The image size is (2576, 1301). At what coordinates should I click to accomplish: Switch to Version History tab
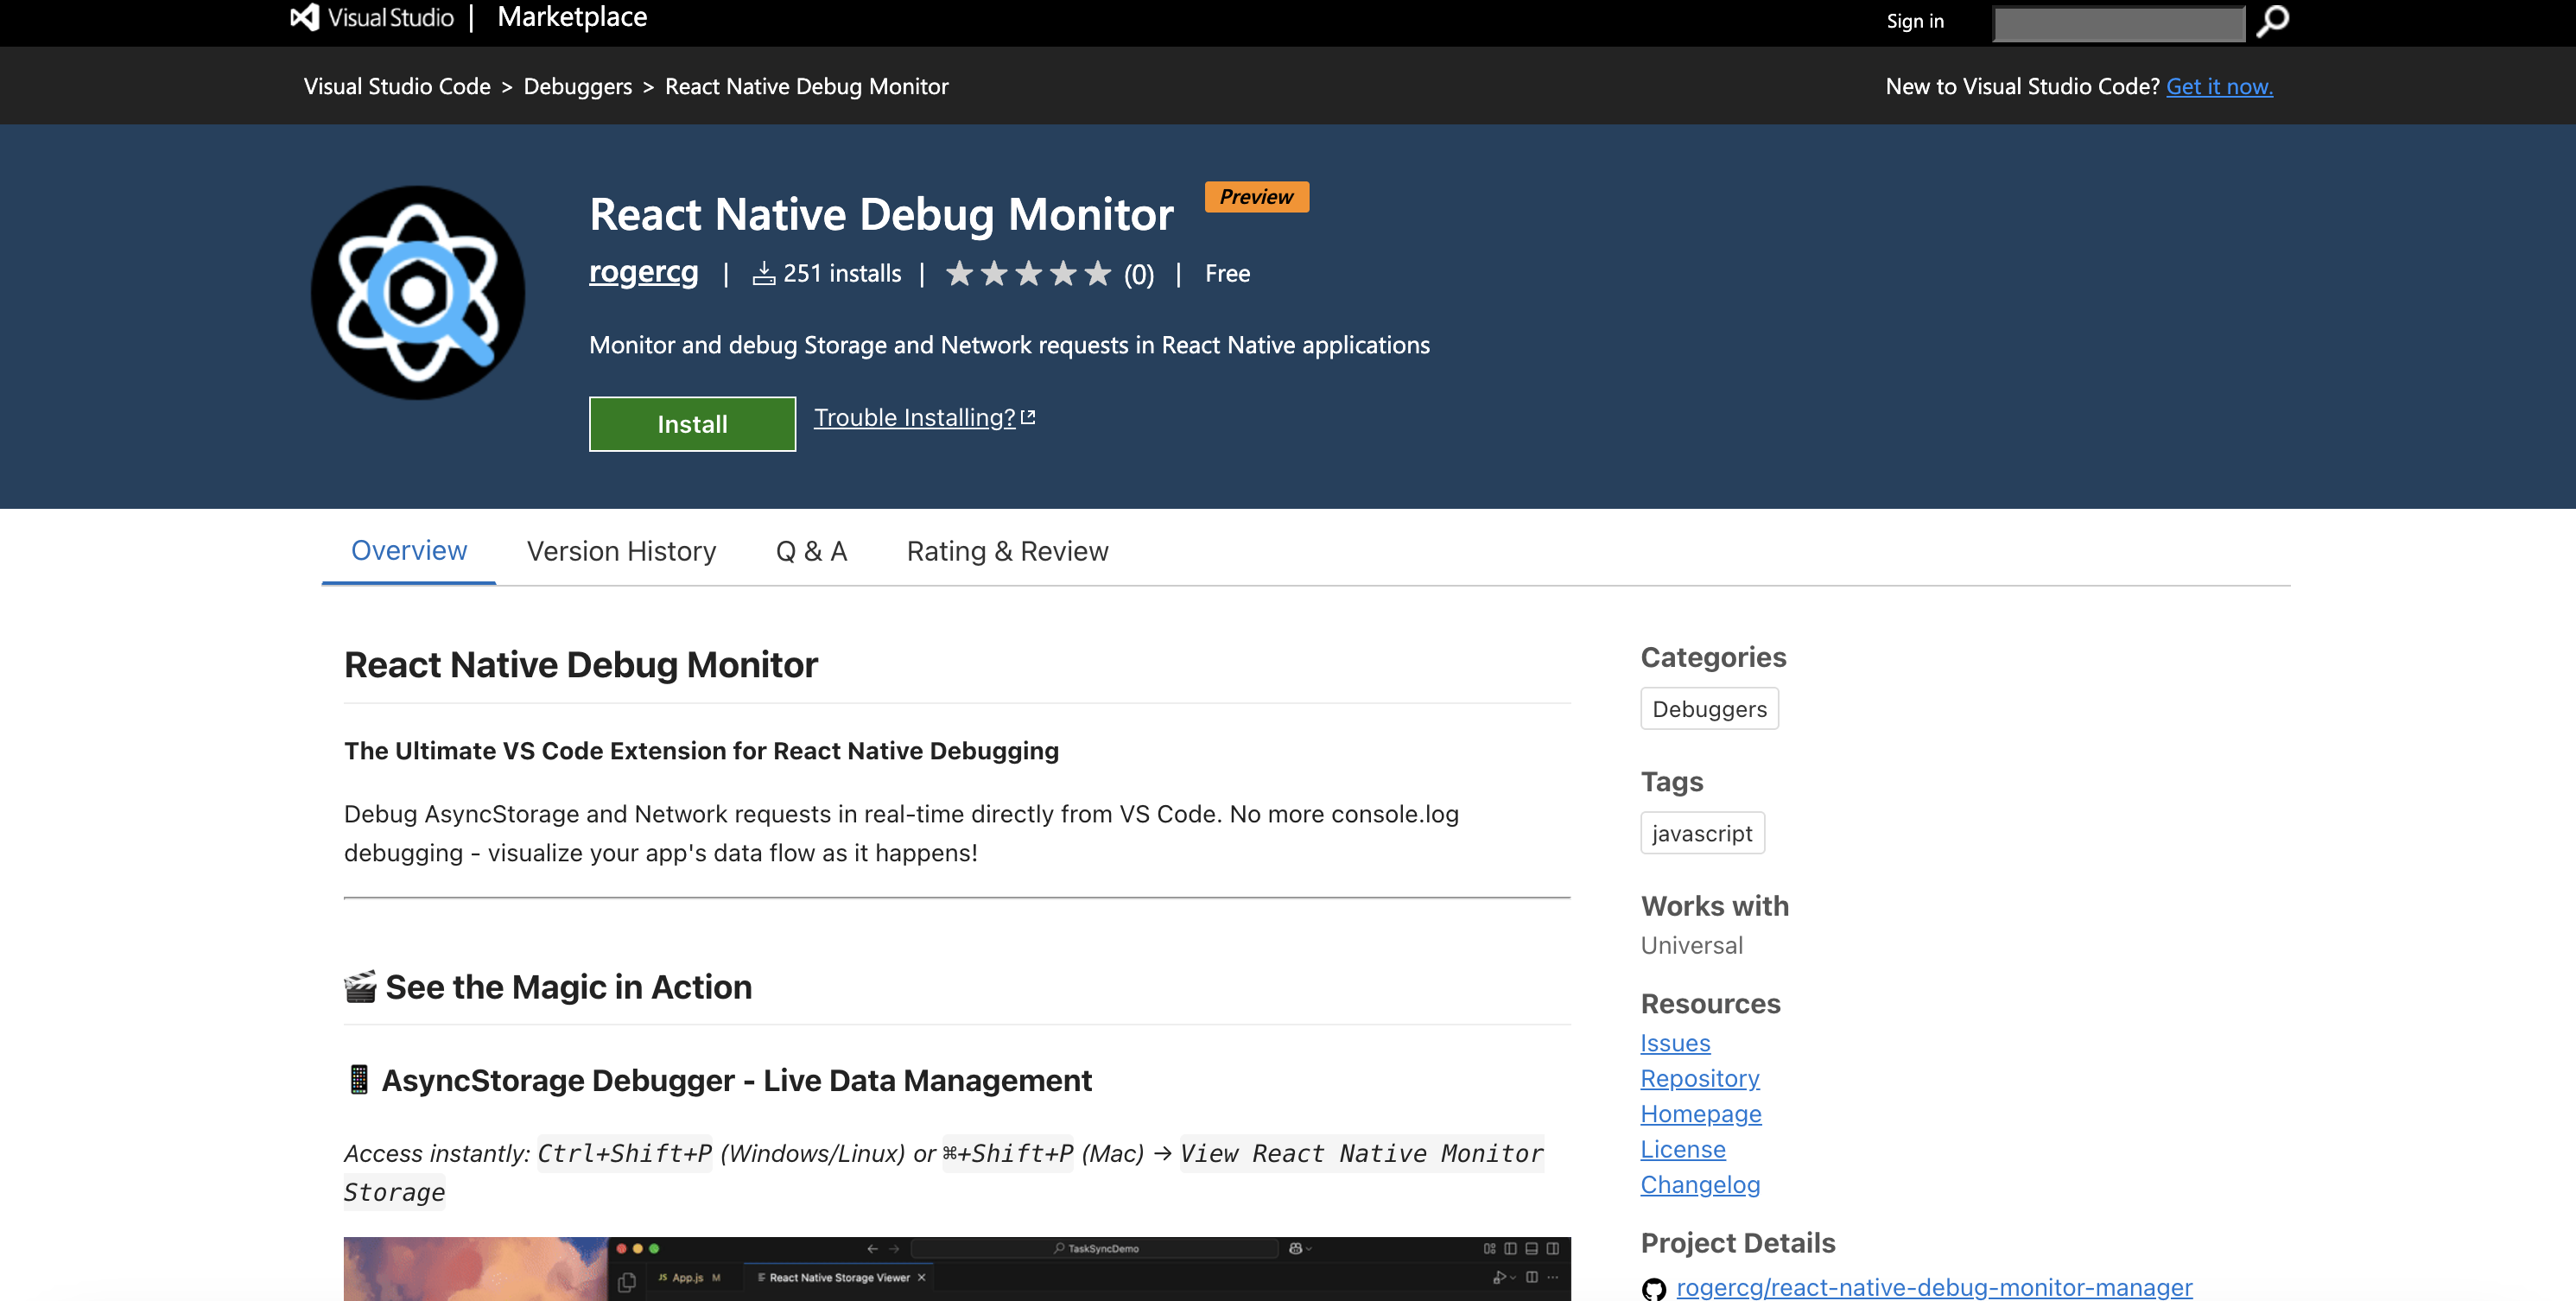[621, 551]
